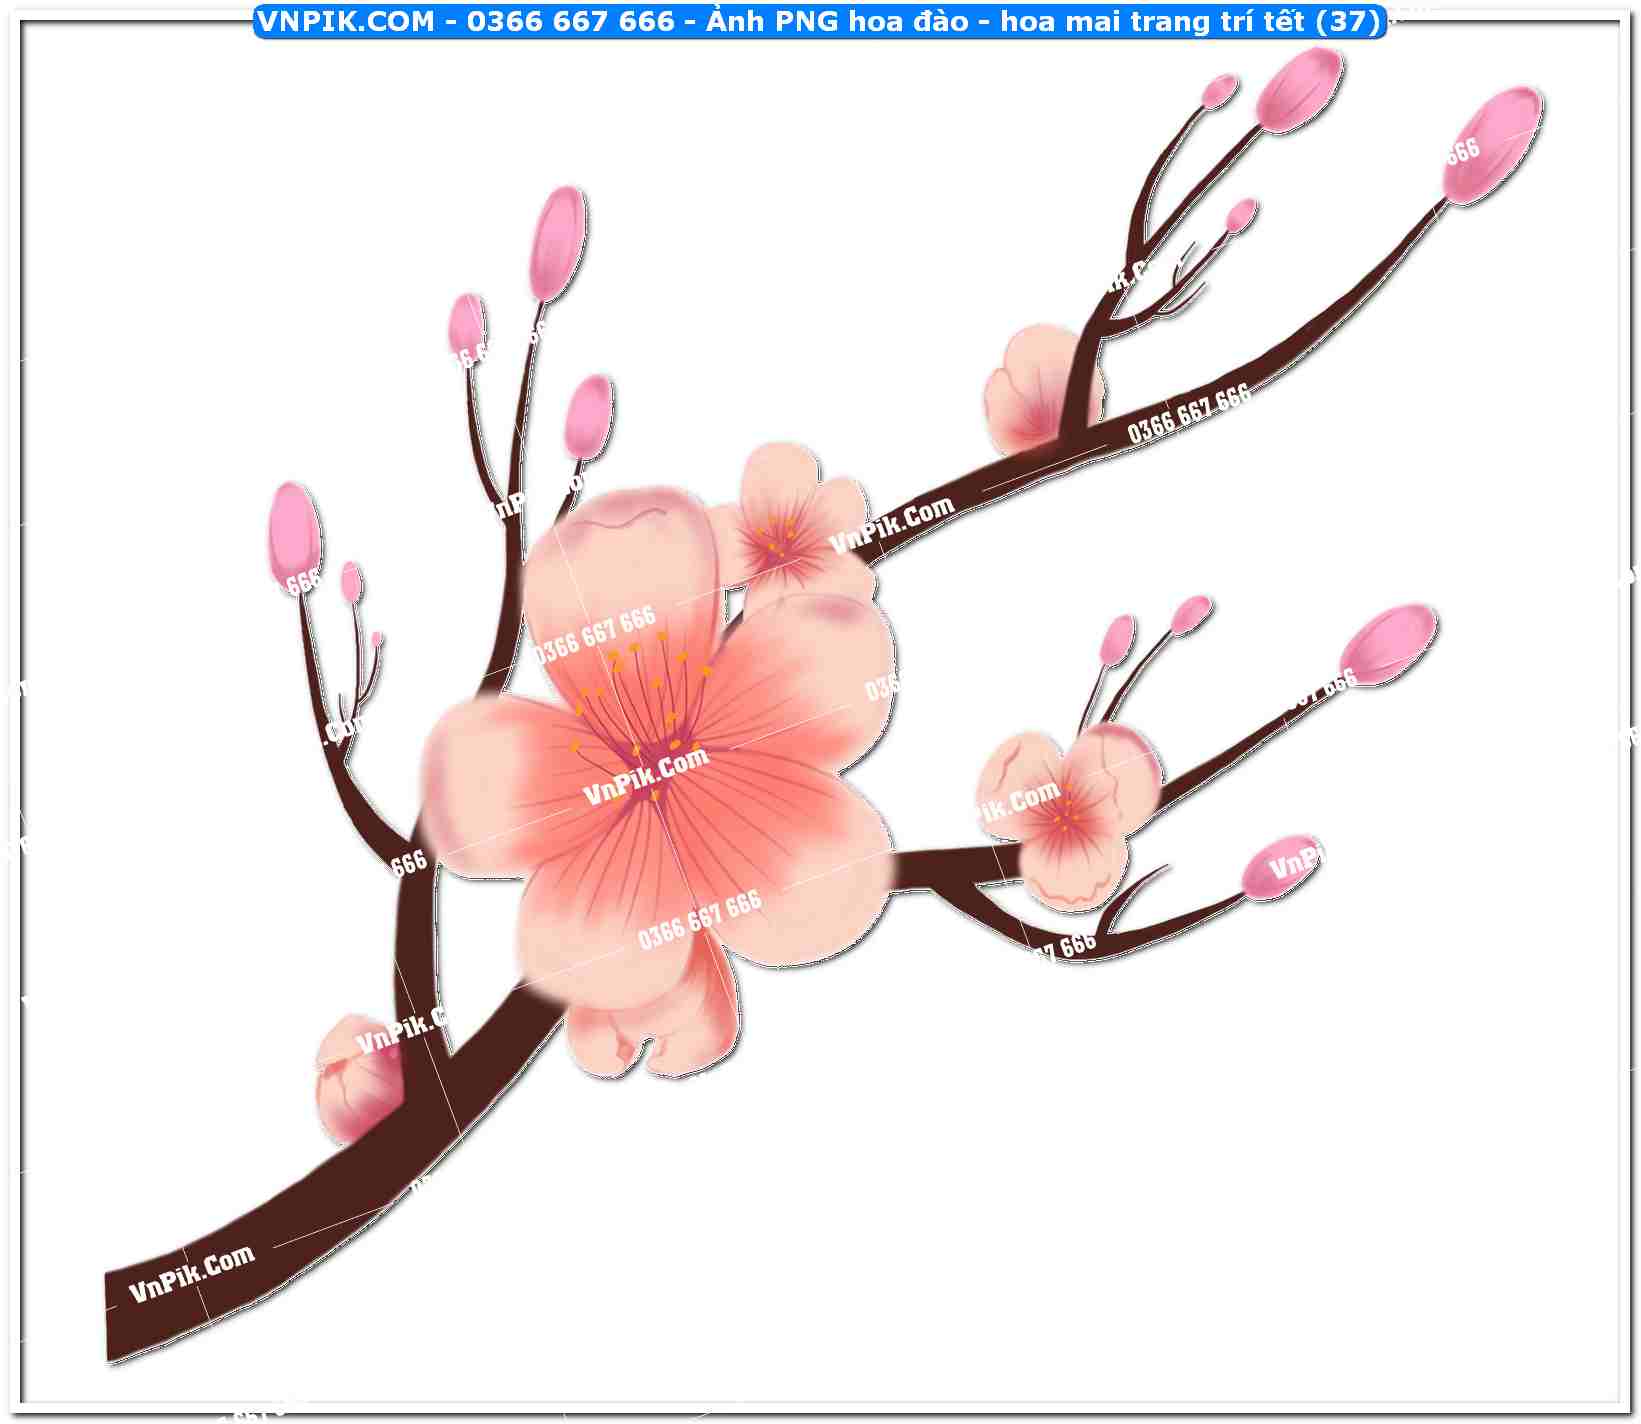Click 'ik.Com' watermark on the lower right blossom
This screenshot has height=1424, width=1641.
click(1018, 802)
